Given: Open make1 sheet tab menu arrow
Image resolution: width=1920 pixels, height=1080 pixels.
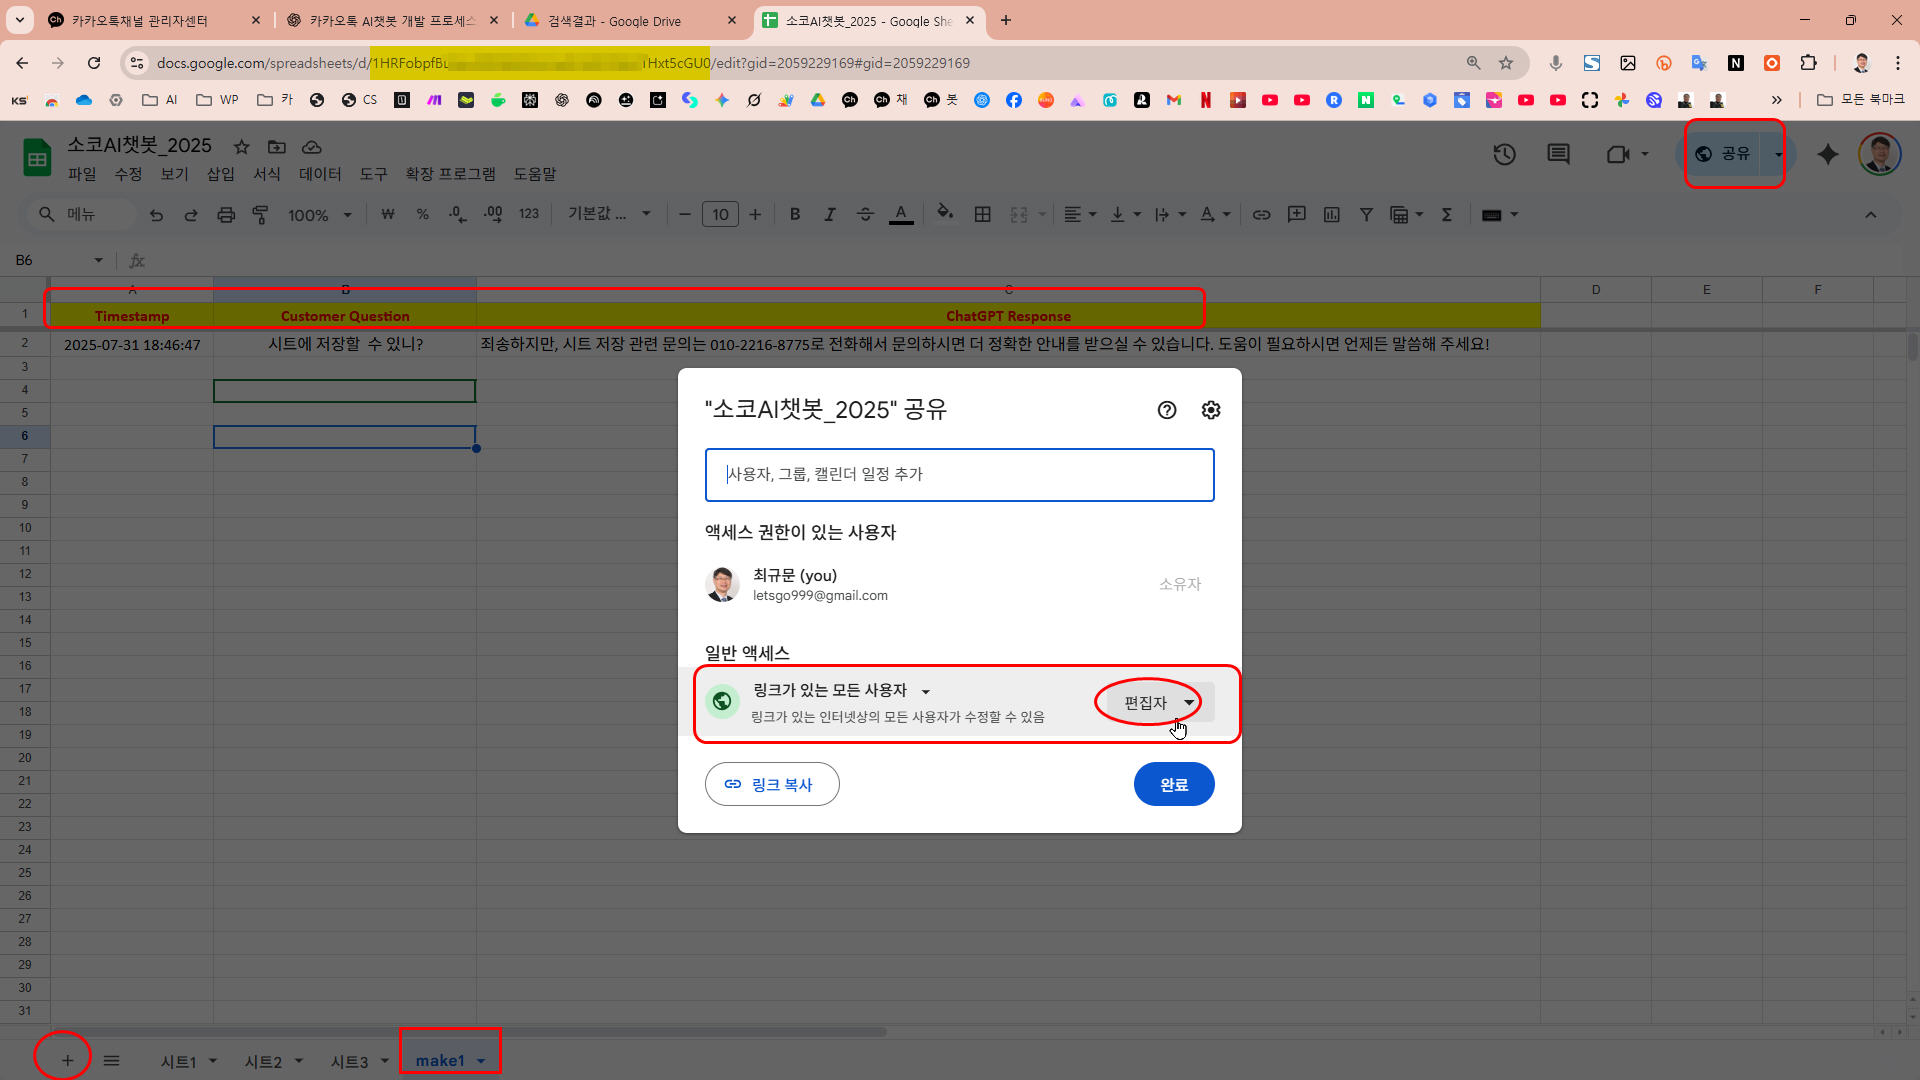Looking at the screenshot, I should coord(481,1061).
